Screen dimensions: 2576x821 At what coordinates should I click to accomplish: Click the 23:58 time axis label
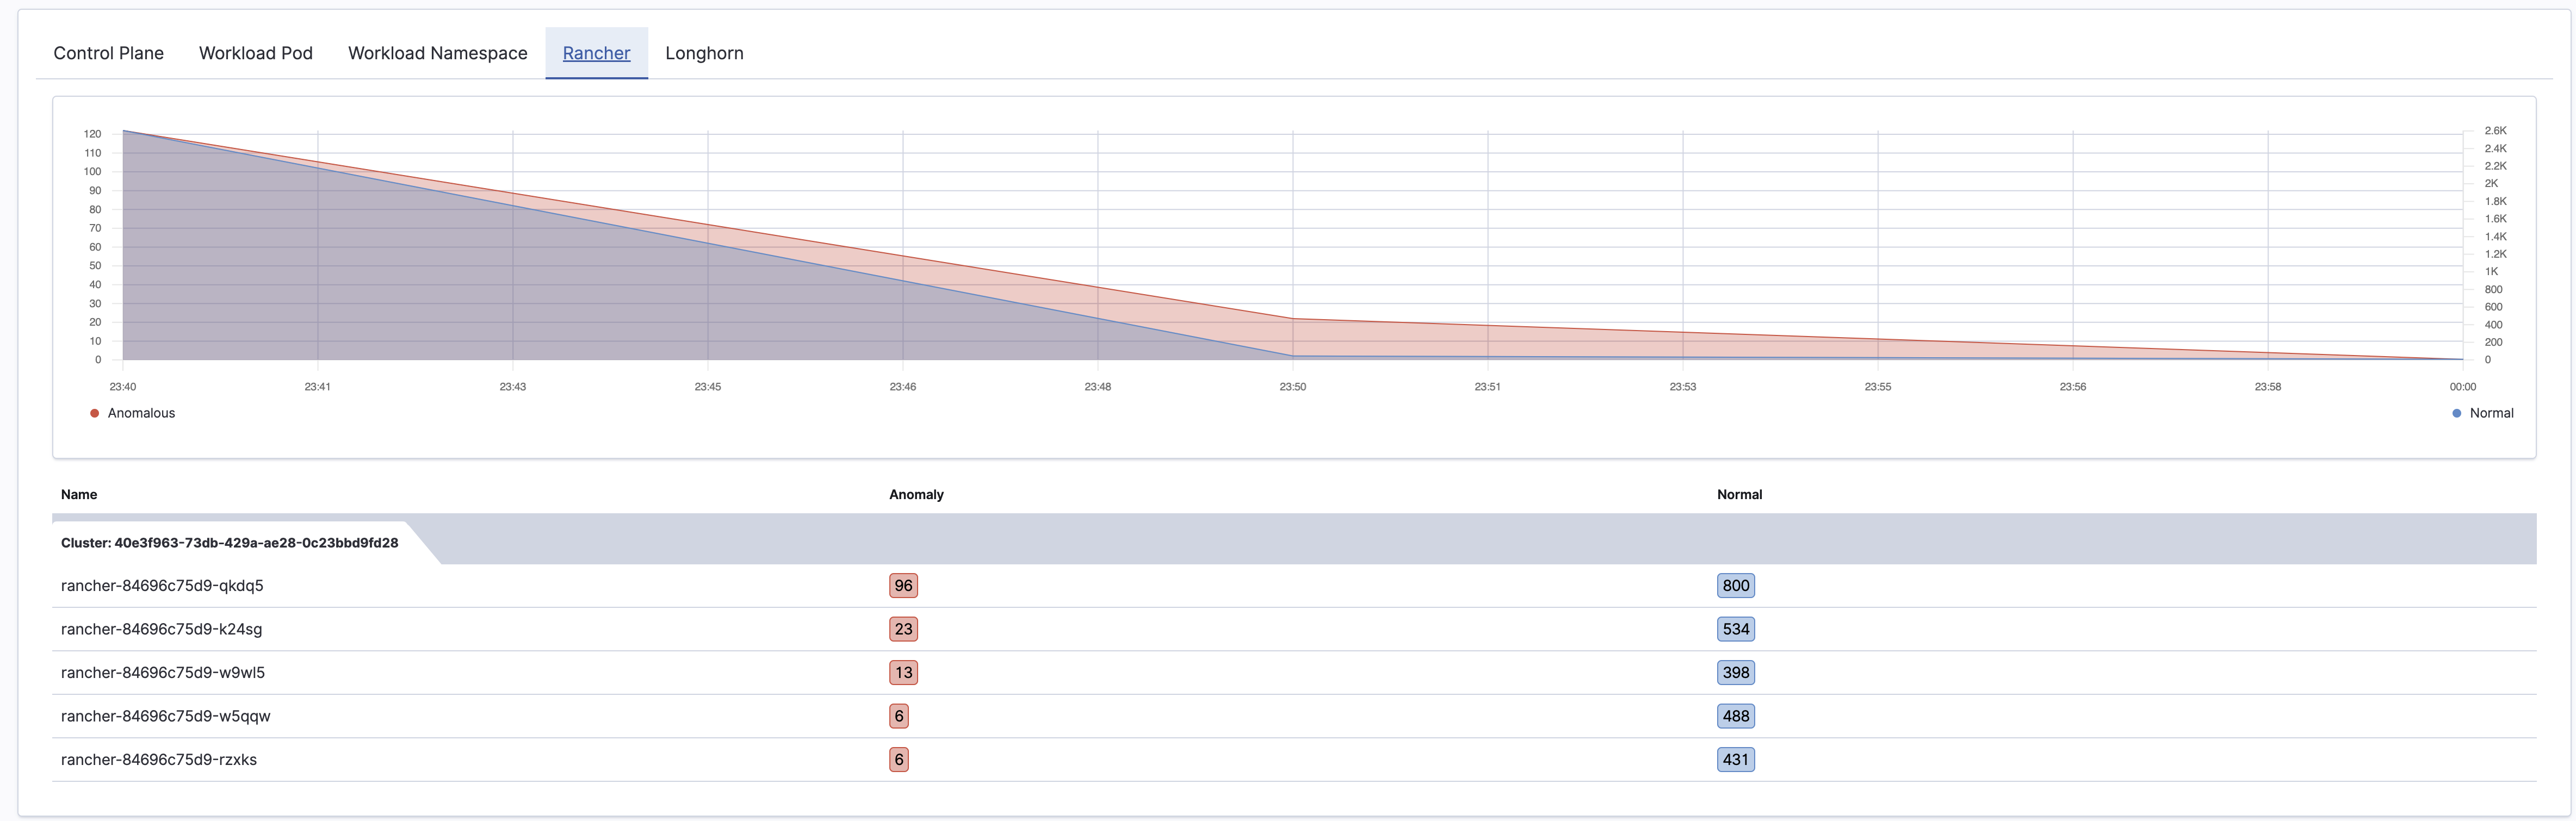[x=2267, y=387]
